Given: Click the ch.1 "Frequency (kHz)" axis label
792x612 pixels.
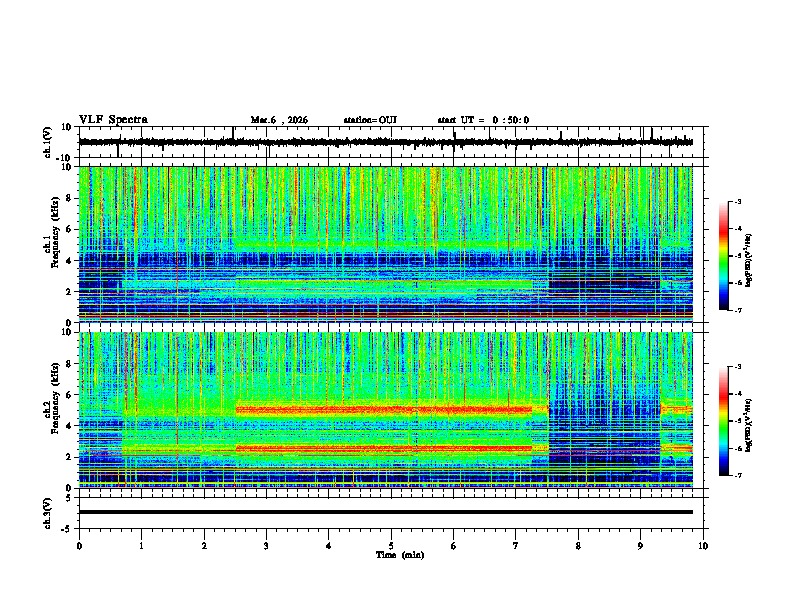Looking at the screenshot, I should tap(55, 232).
